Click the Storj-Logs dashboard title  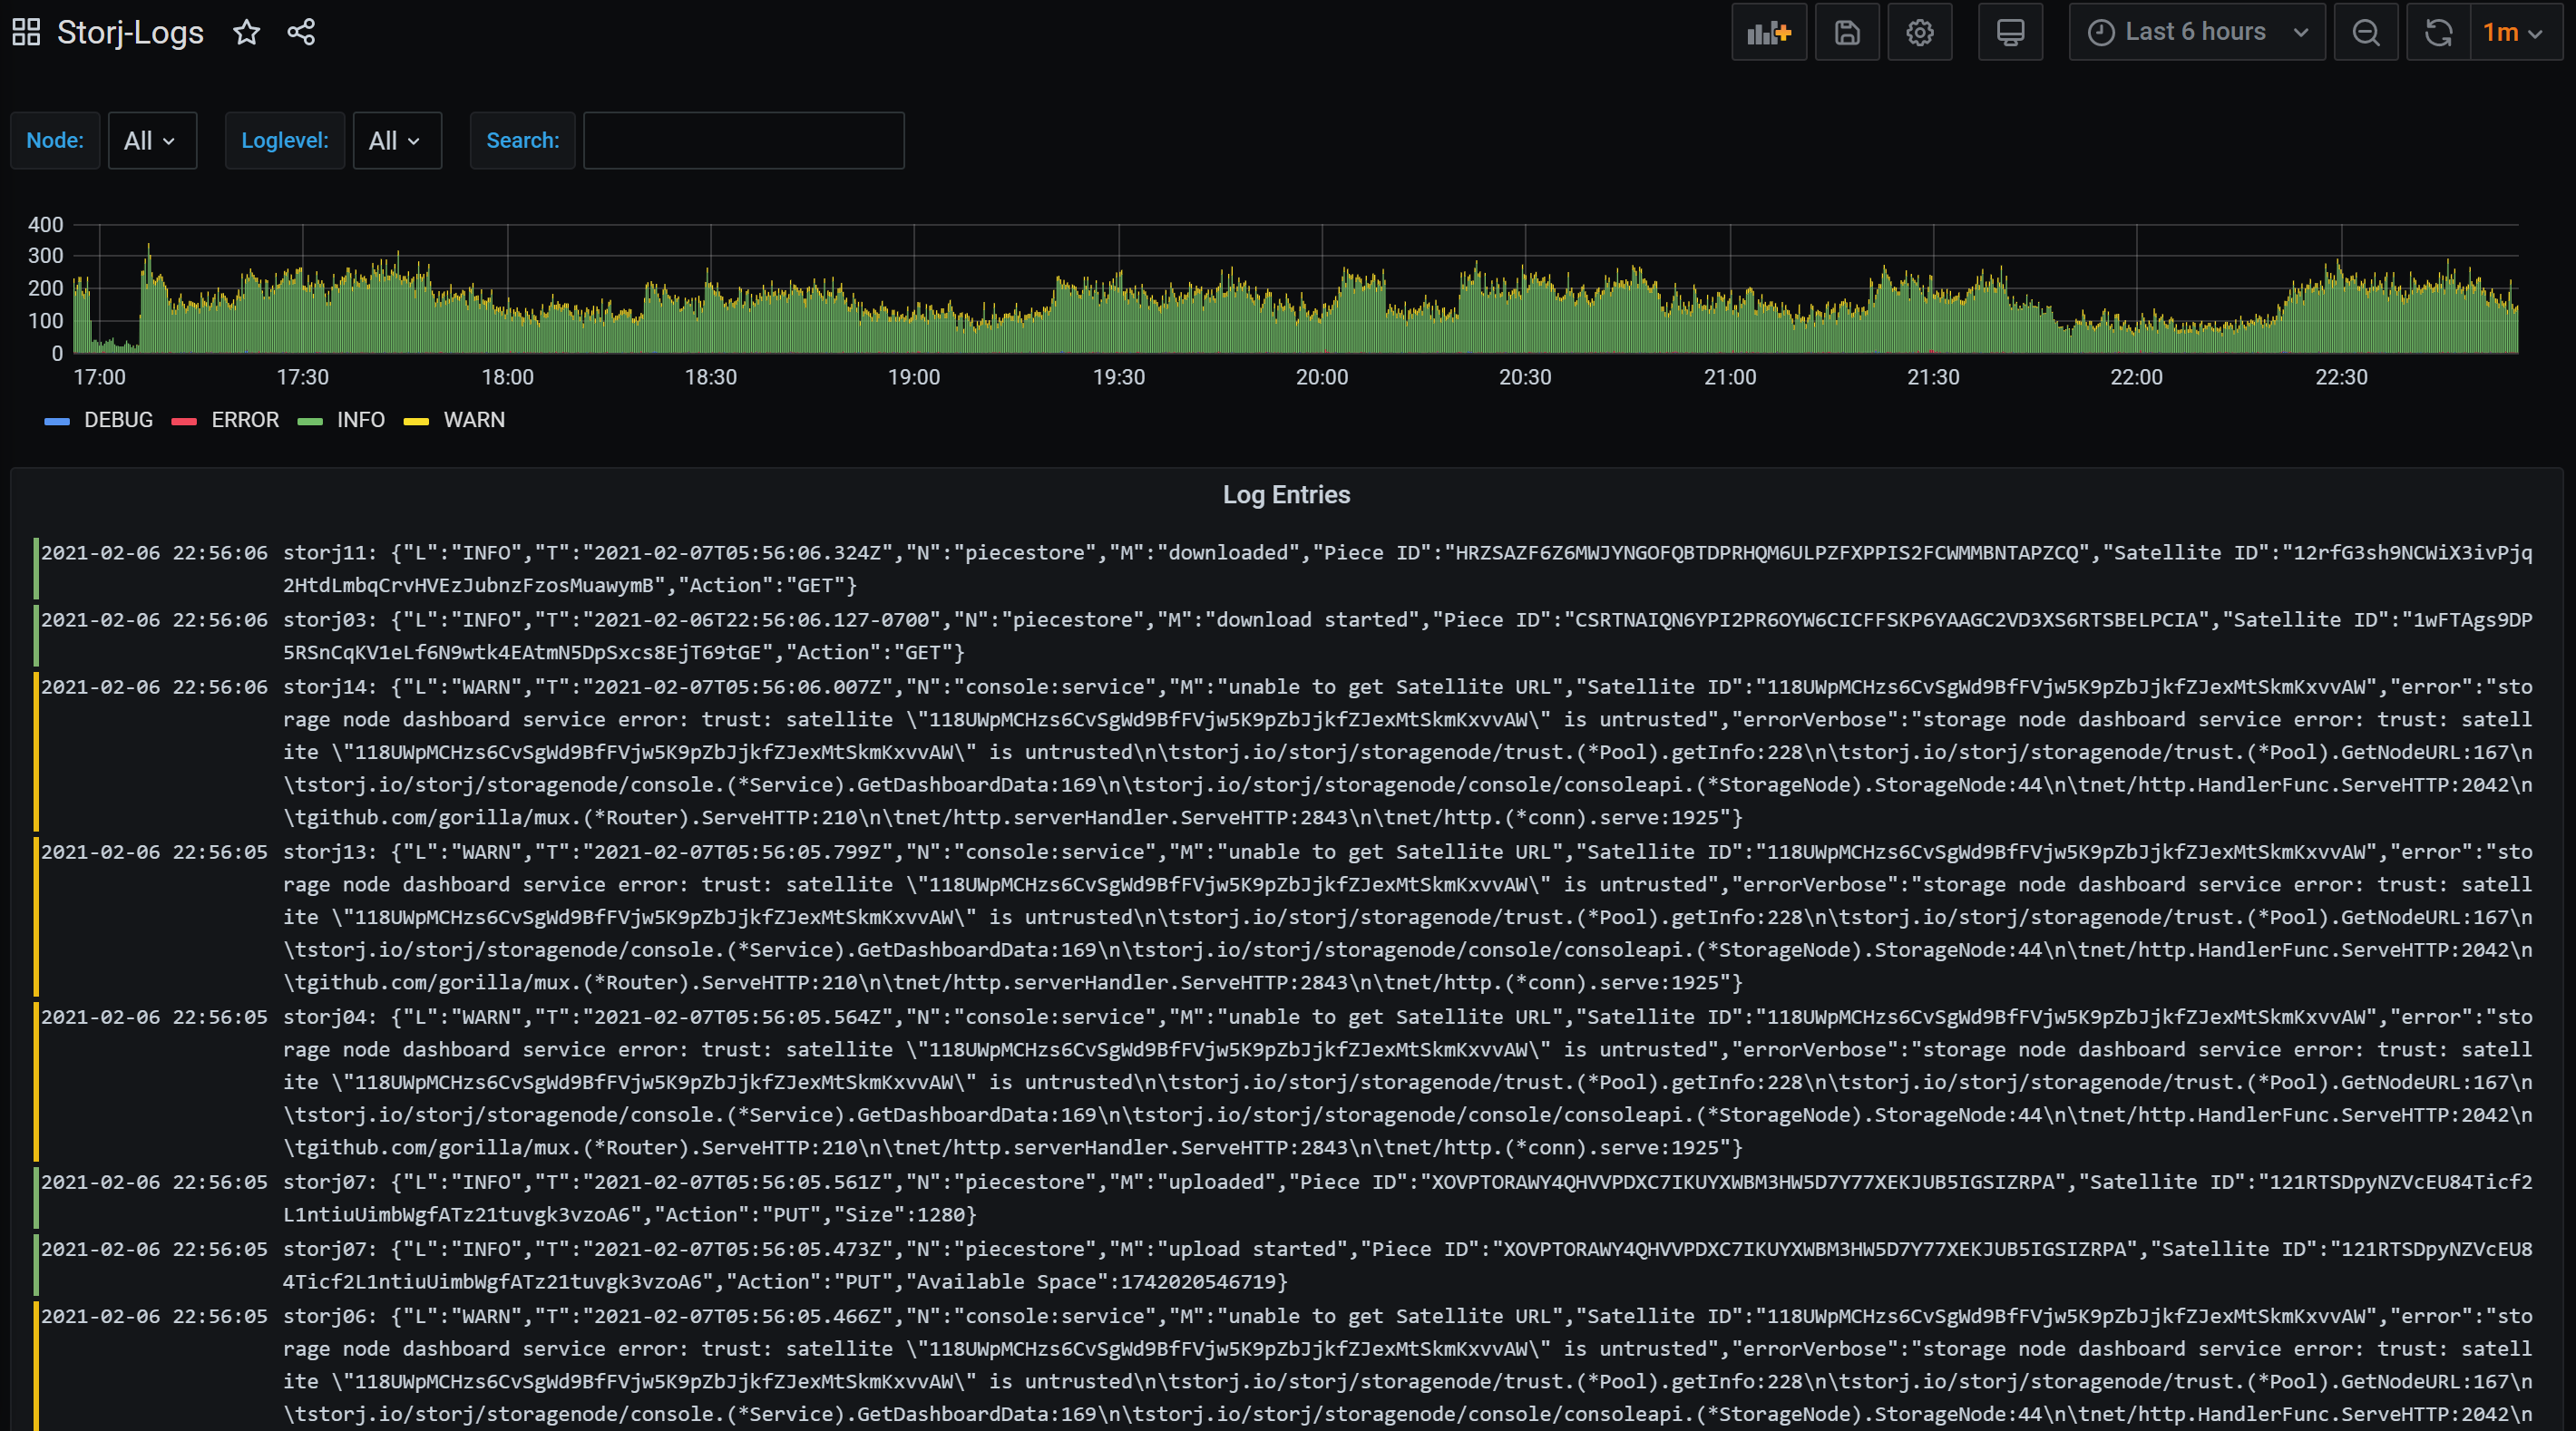point(130,32)
